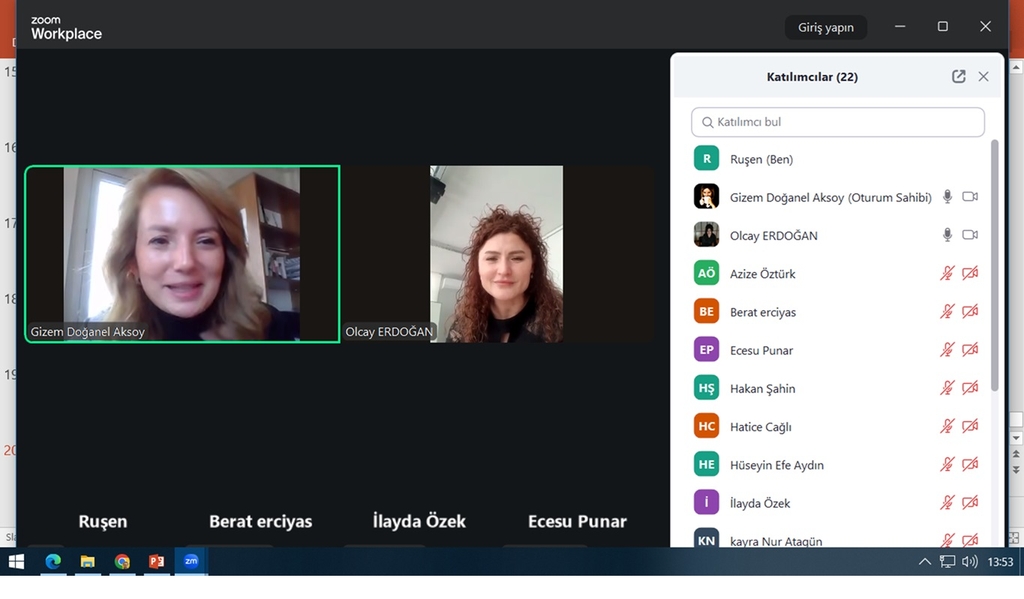1024x599 pixels.
Task: Click Gizem Doğanel Aksoy's microphone icon
Action: pyautogui.click(x=947, y=197)
